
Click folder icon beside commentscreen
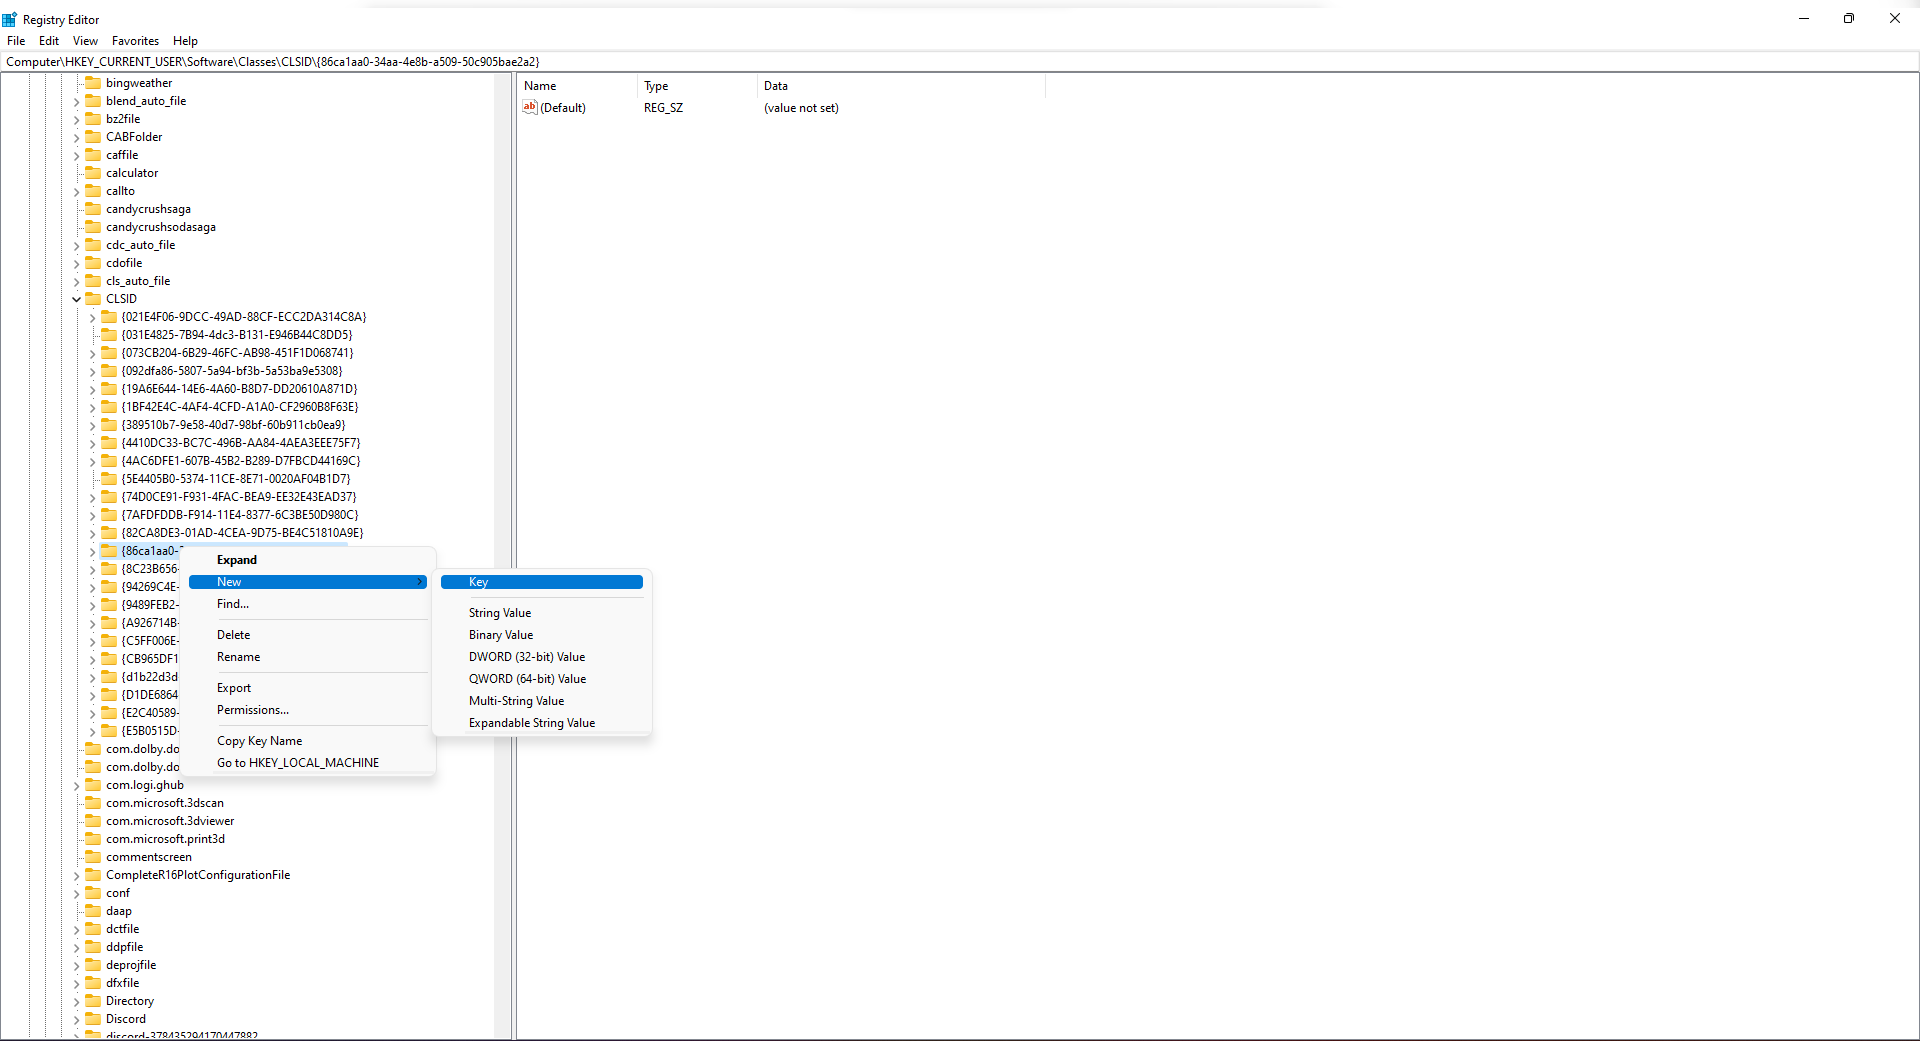tap(93, 857)
